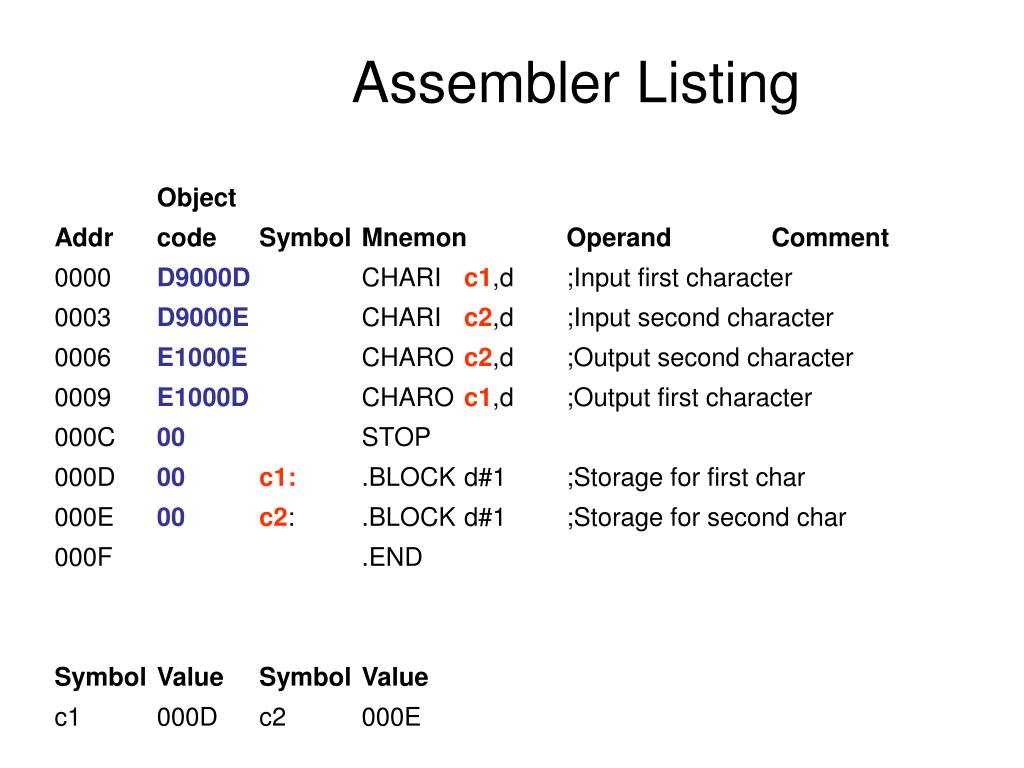Select address 000F in listing
Viewport: 1024px width, 768px height.
83,558
